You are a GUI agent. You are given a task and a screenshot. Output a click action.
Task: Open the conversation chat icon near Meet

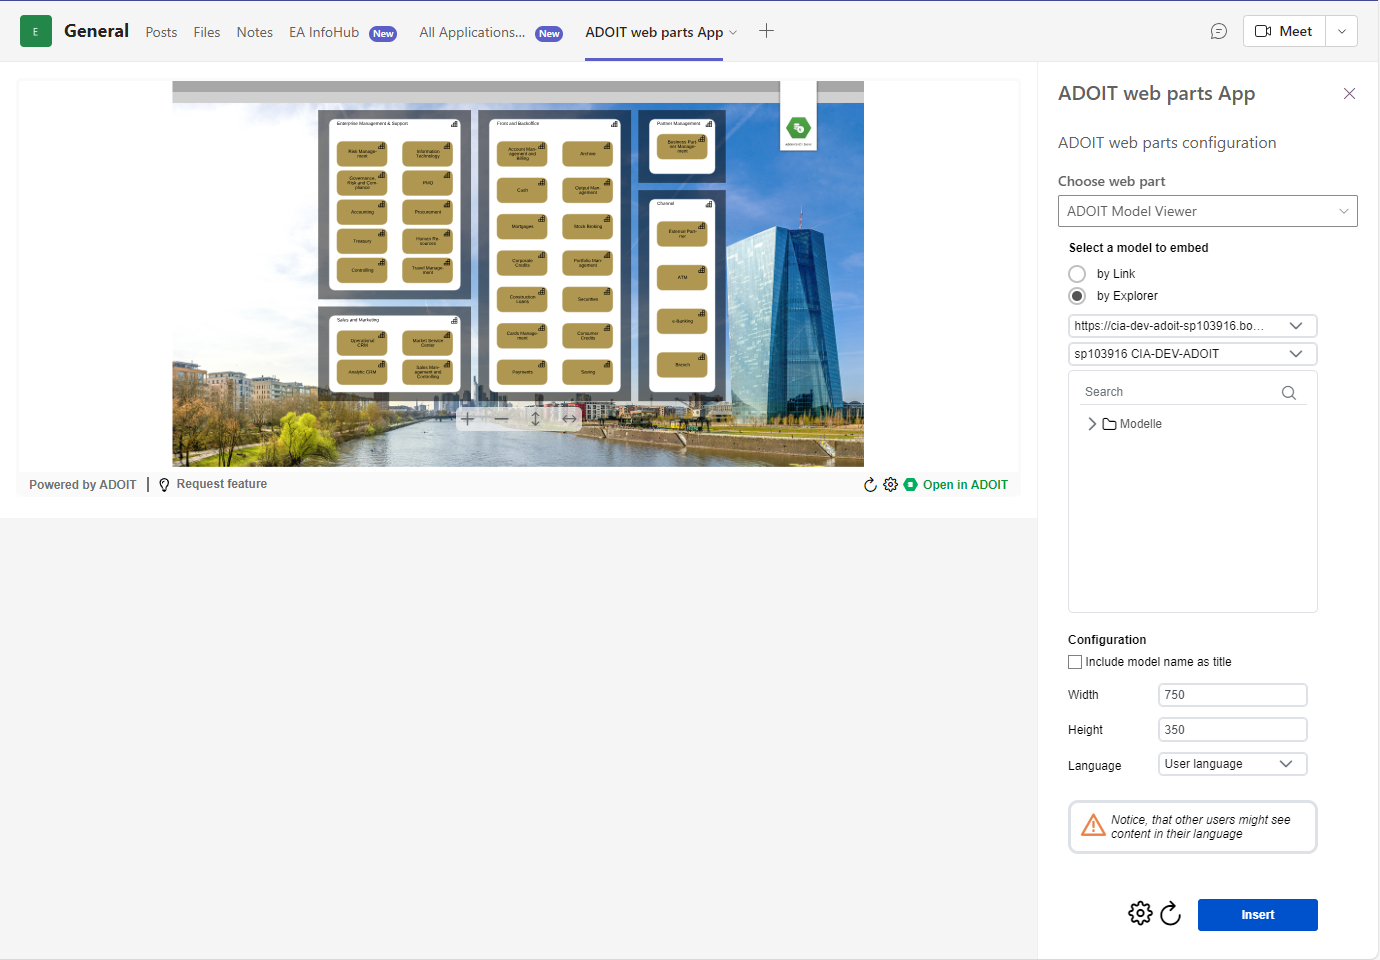pyautogui.click(x=1218, y=32)
